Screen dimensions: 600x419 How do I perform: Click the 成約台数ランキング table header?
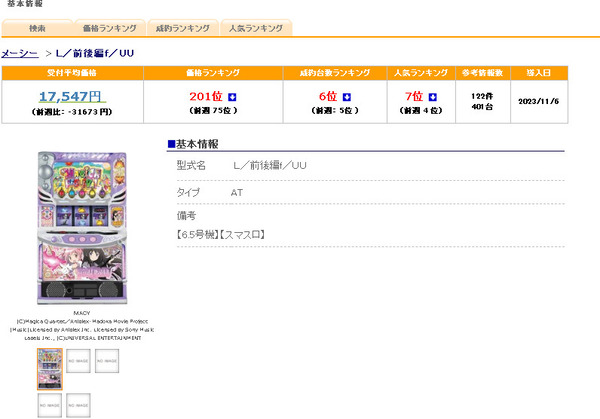335,73
